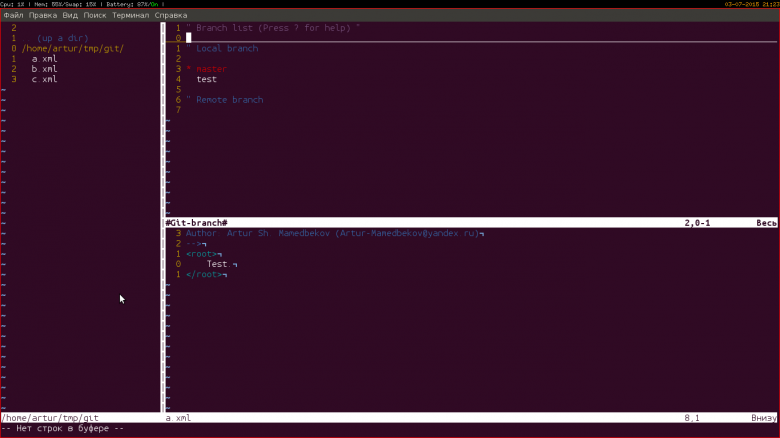
Task: Click the '-->' comment end line
Action: tap(195, 244)
